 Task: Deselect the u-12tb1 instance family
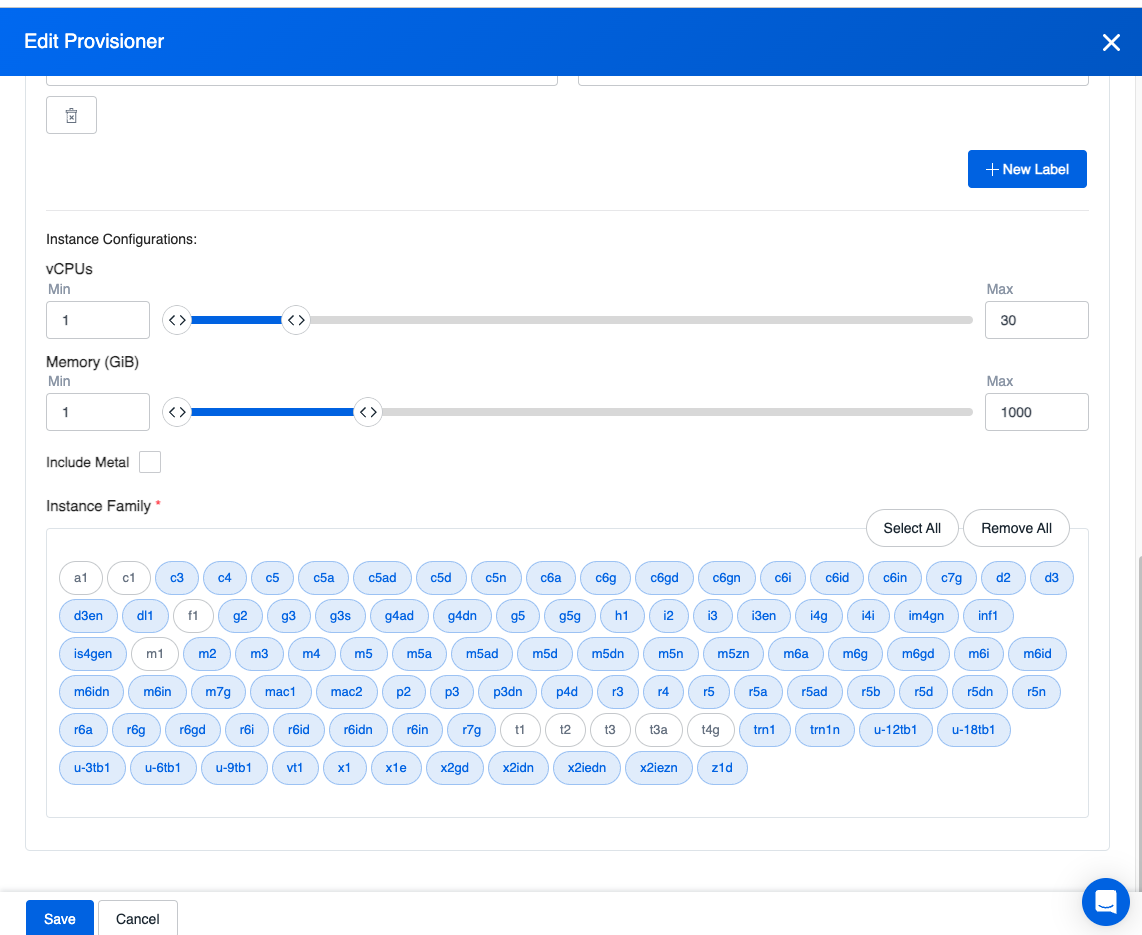coord(896,729)
